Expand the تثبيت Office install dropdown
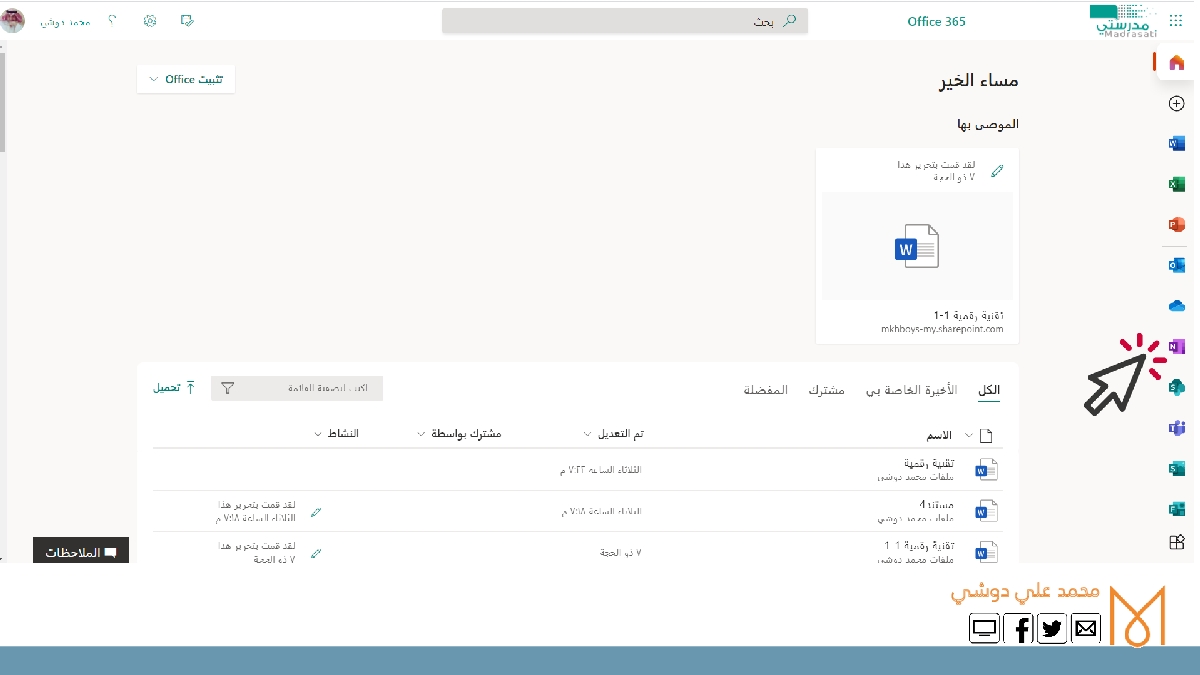Image resolution: width=1200 pixels, height=675 pixels. click(x=186, y=79)
